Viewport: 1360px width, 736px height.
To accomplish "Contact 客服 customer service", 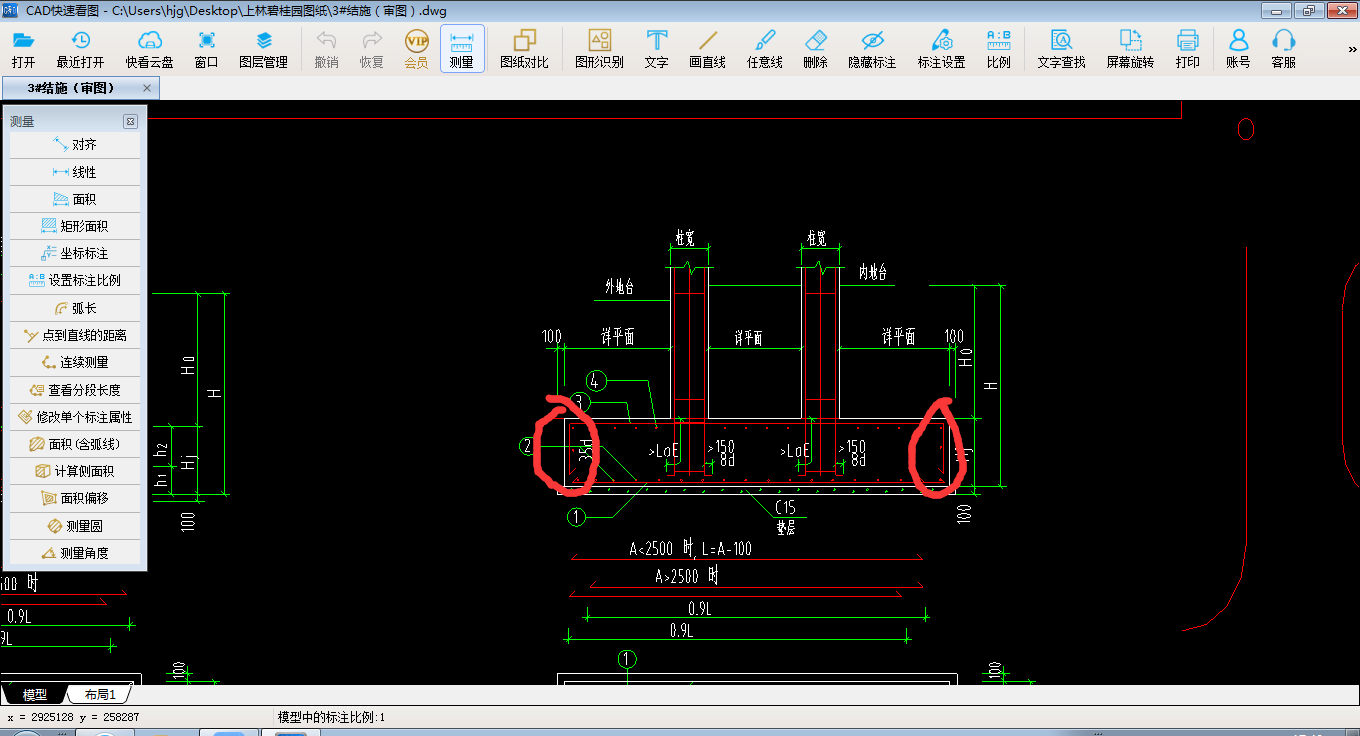I will [x=1284, y=49].
